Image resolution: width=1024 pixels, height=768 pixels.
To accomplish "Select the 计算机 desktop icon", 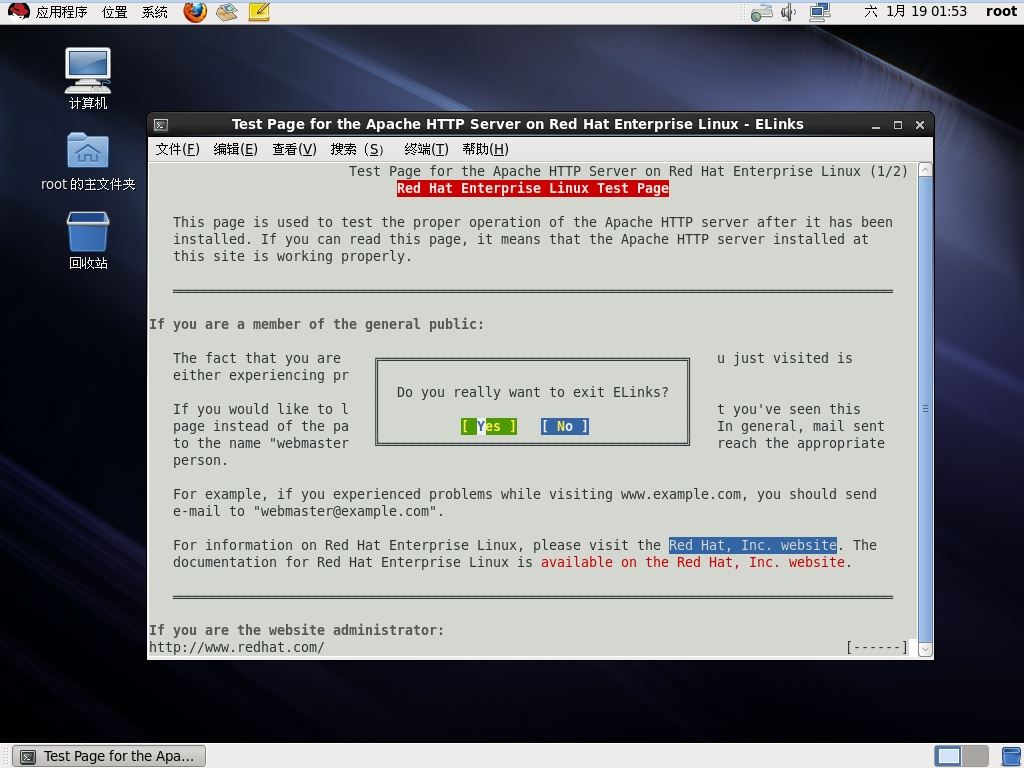I will (x=88, y=79).
